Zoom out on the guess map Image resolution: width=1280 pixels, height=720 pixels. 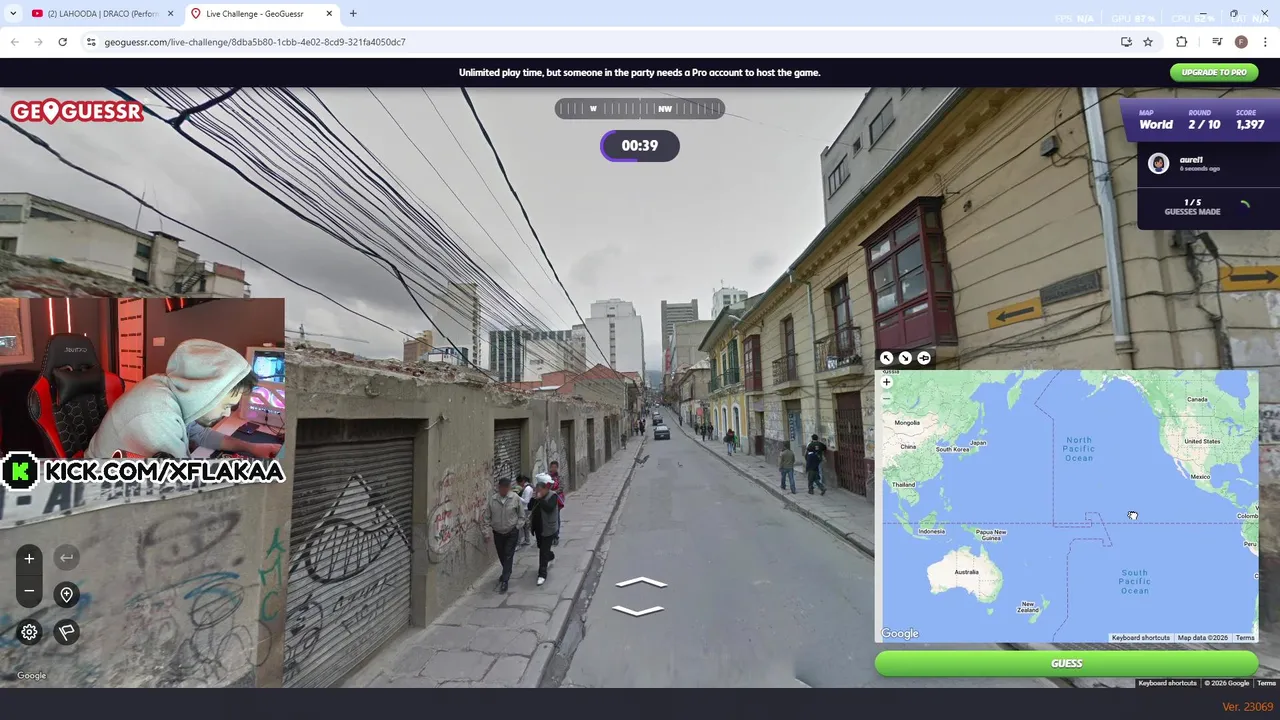pyautogui.click(x=886, y=398)
